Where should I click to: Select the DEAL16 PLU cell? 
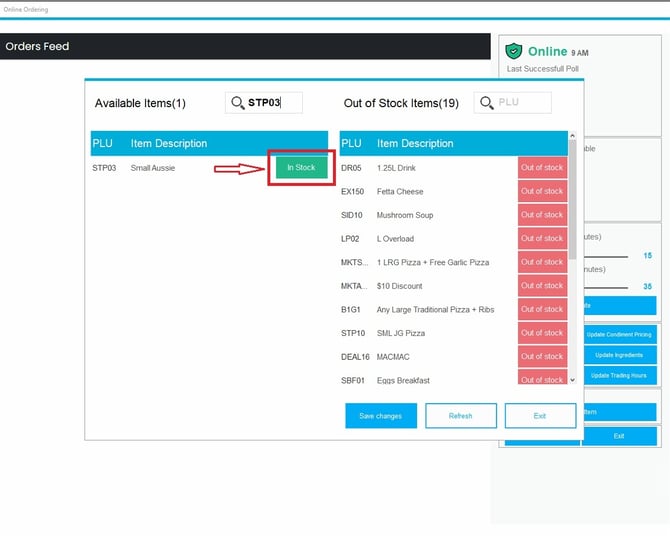click(x=355, y=357)
